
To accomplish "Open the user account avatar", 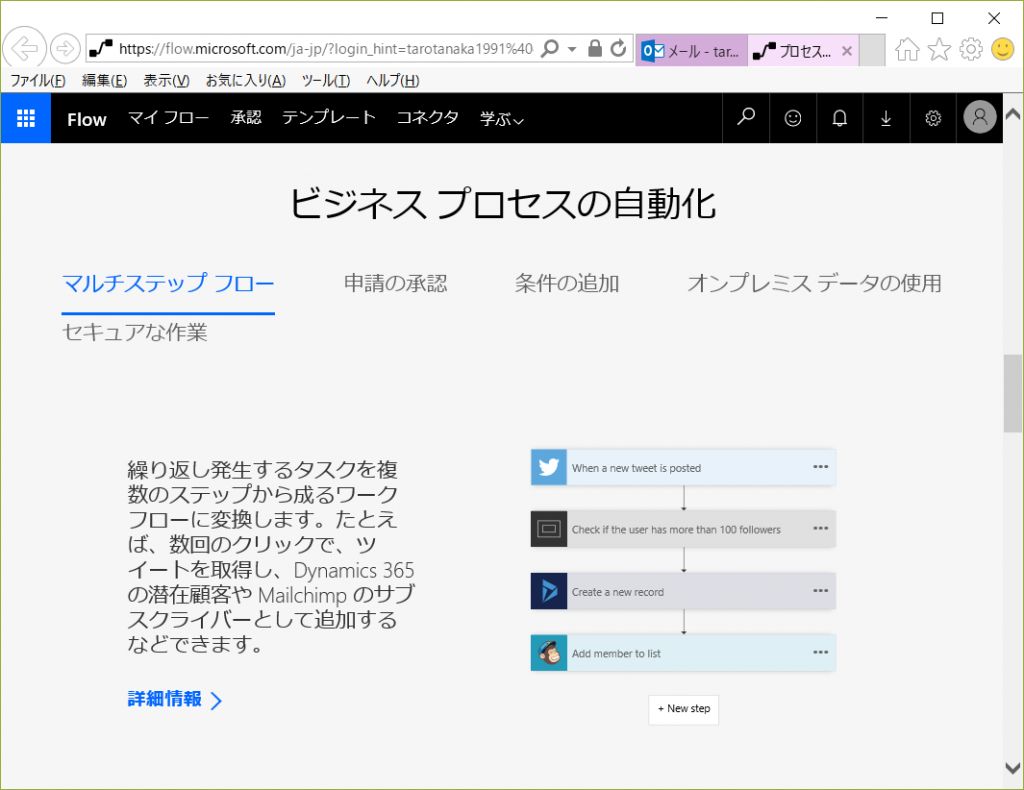I will tap(980, 118).
